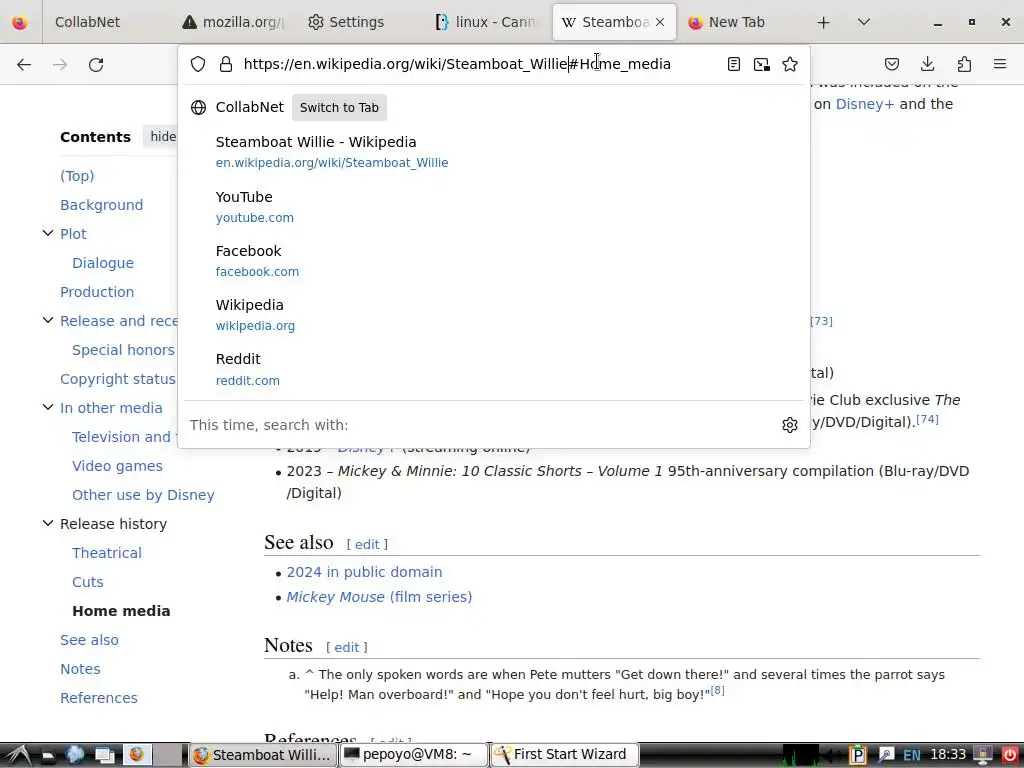Click the Firefox launcher in the taskbar
The height and width of the screenshot is (768, 1024).
pyautogui.click(x=136, y=754)
